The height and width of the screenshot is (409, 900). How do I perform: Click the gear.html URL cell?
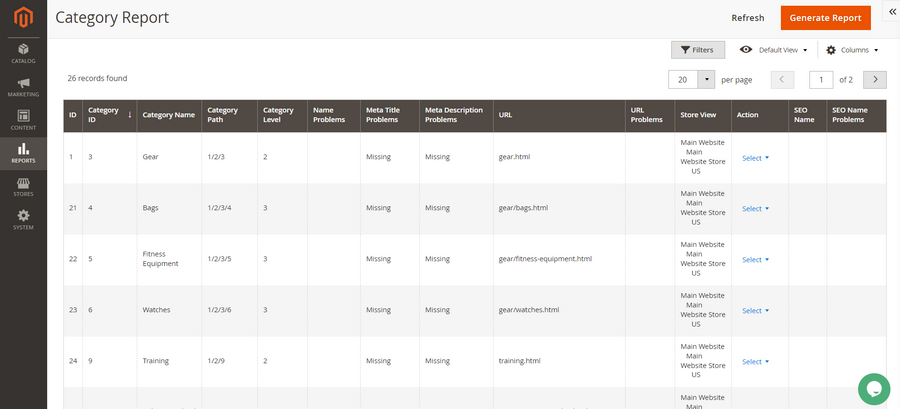[559, 158]
